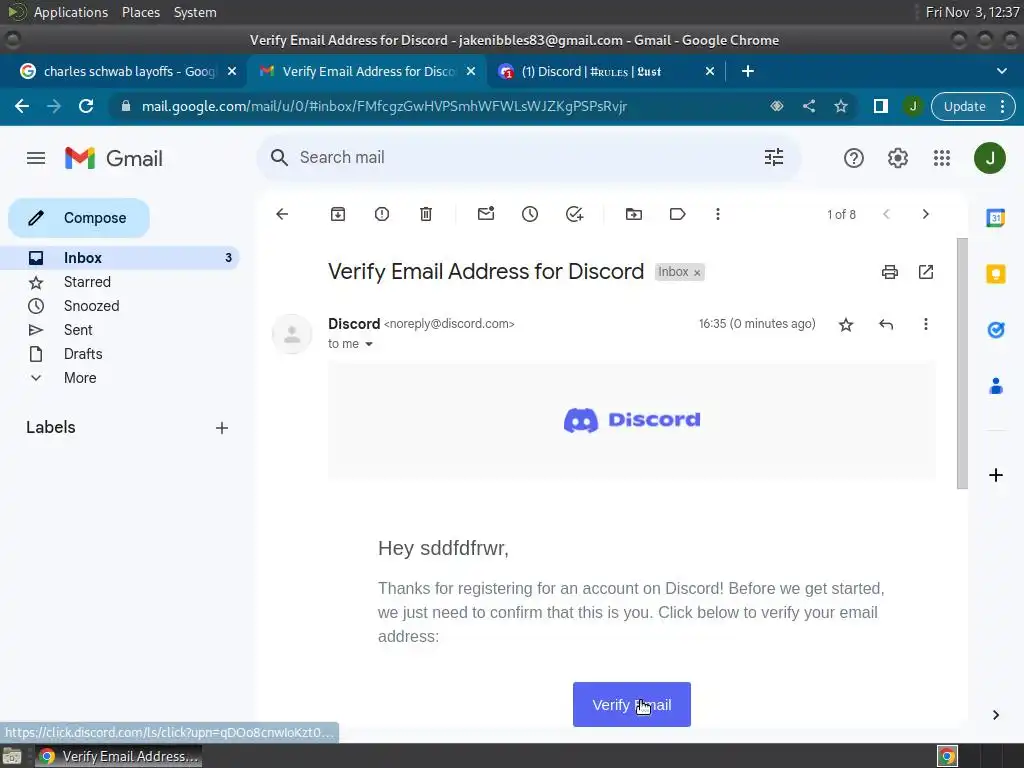Click the Compose button
This screenshot has height=768, width=1024.
point(79,218)
